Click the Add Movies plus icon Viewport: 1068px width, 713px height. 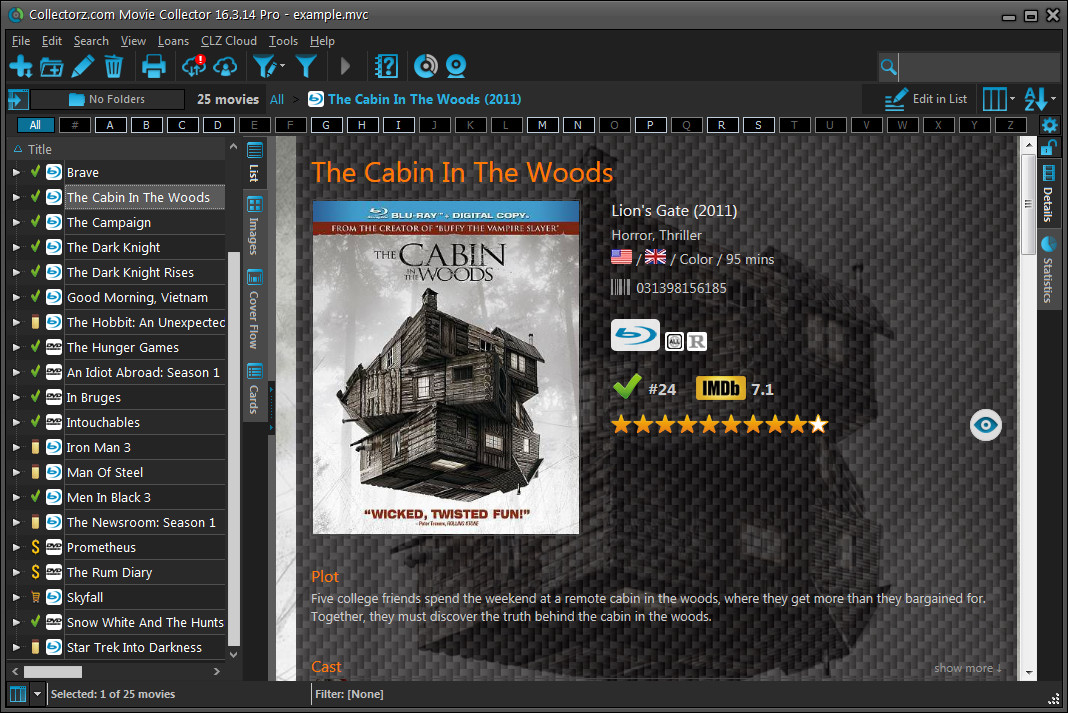(x=21, y=66)
